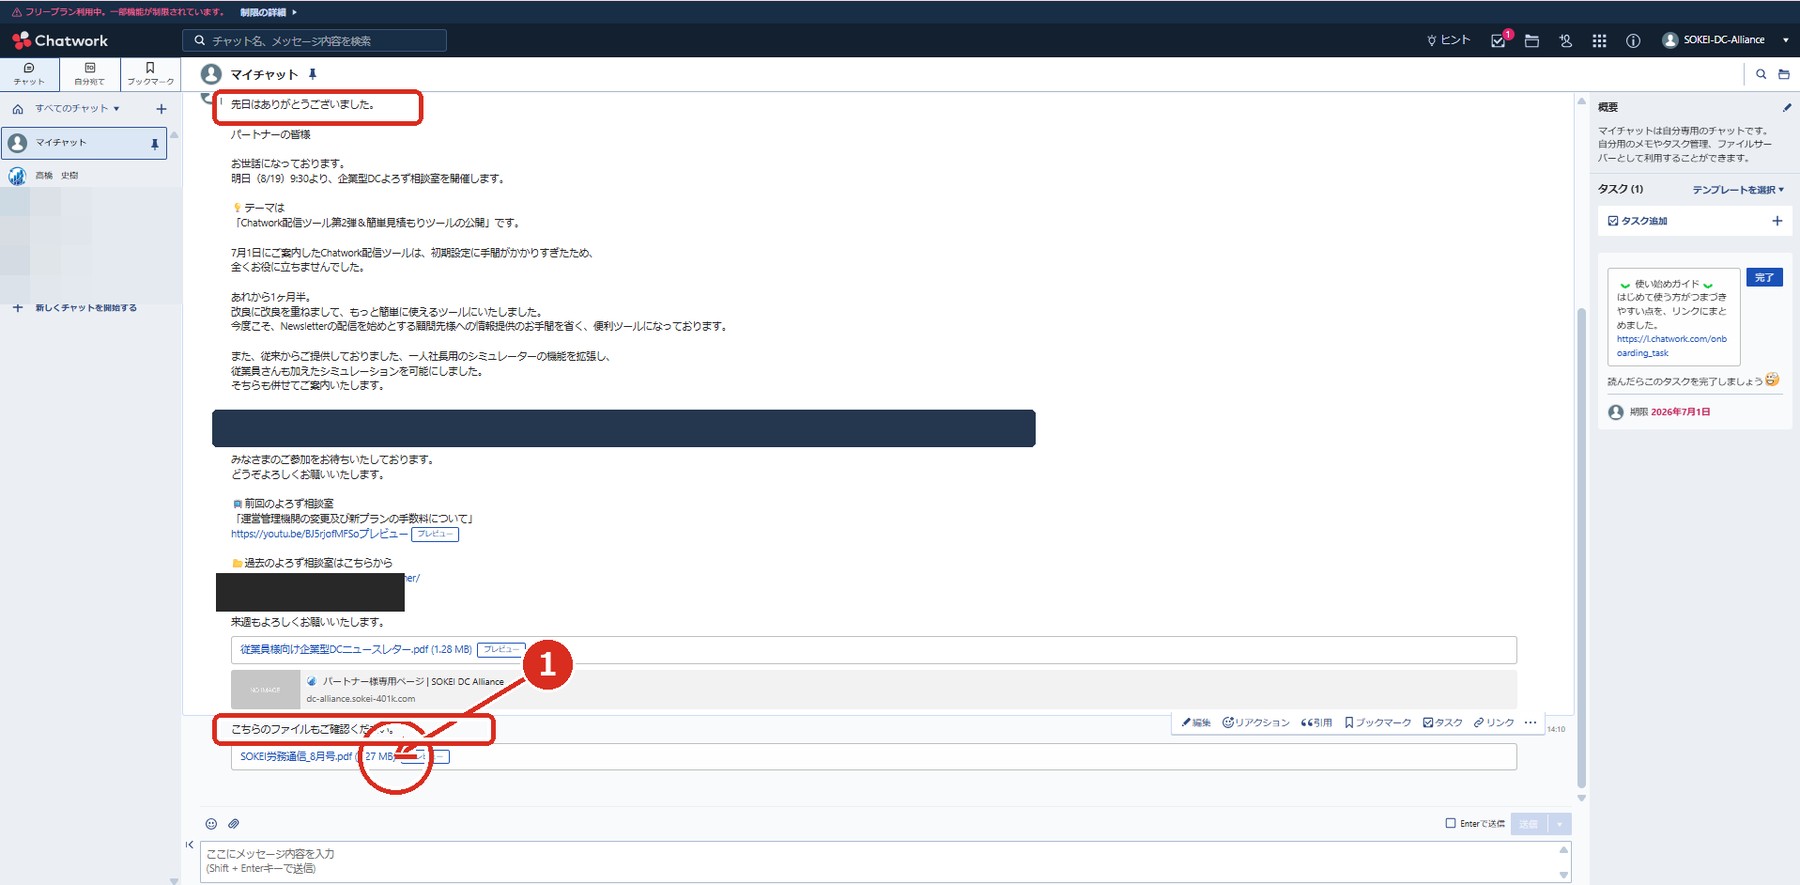Add a リアクション to the message
This screenshot has height=885, width=1800.
pyautogui.click(x=1256, y=722)
